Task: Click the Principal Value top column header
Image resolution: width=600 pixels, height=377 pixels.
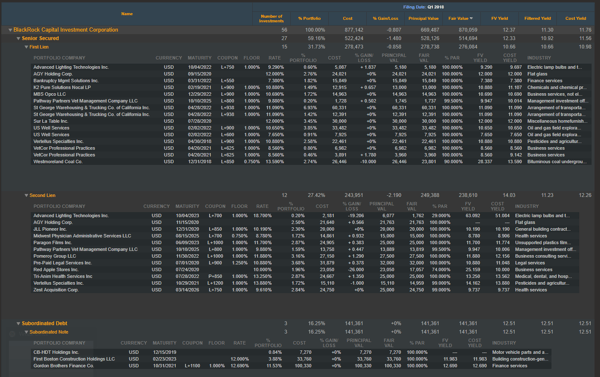Action: pyautogui.click(x=423, y=18)
